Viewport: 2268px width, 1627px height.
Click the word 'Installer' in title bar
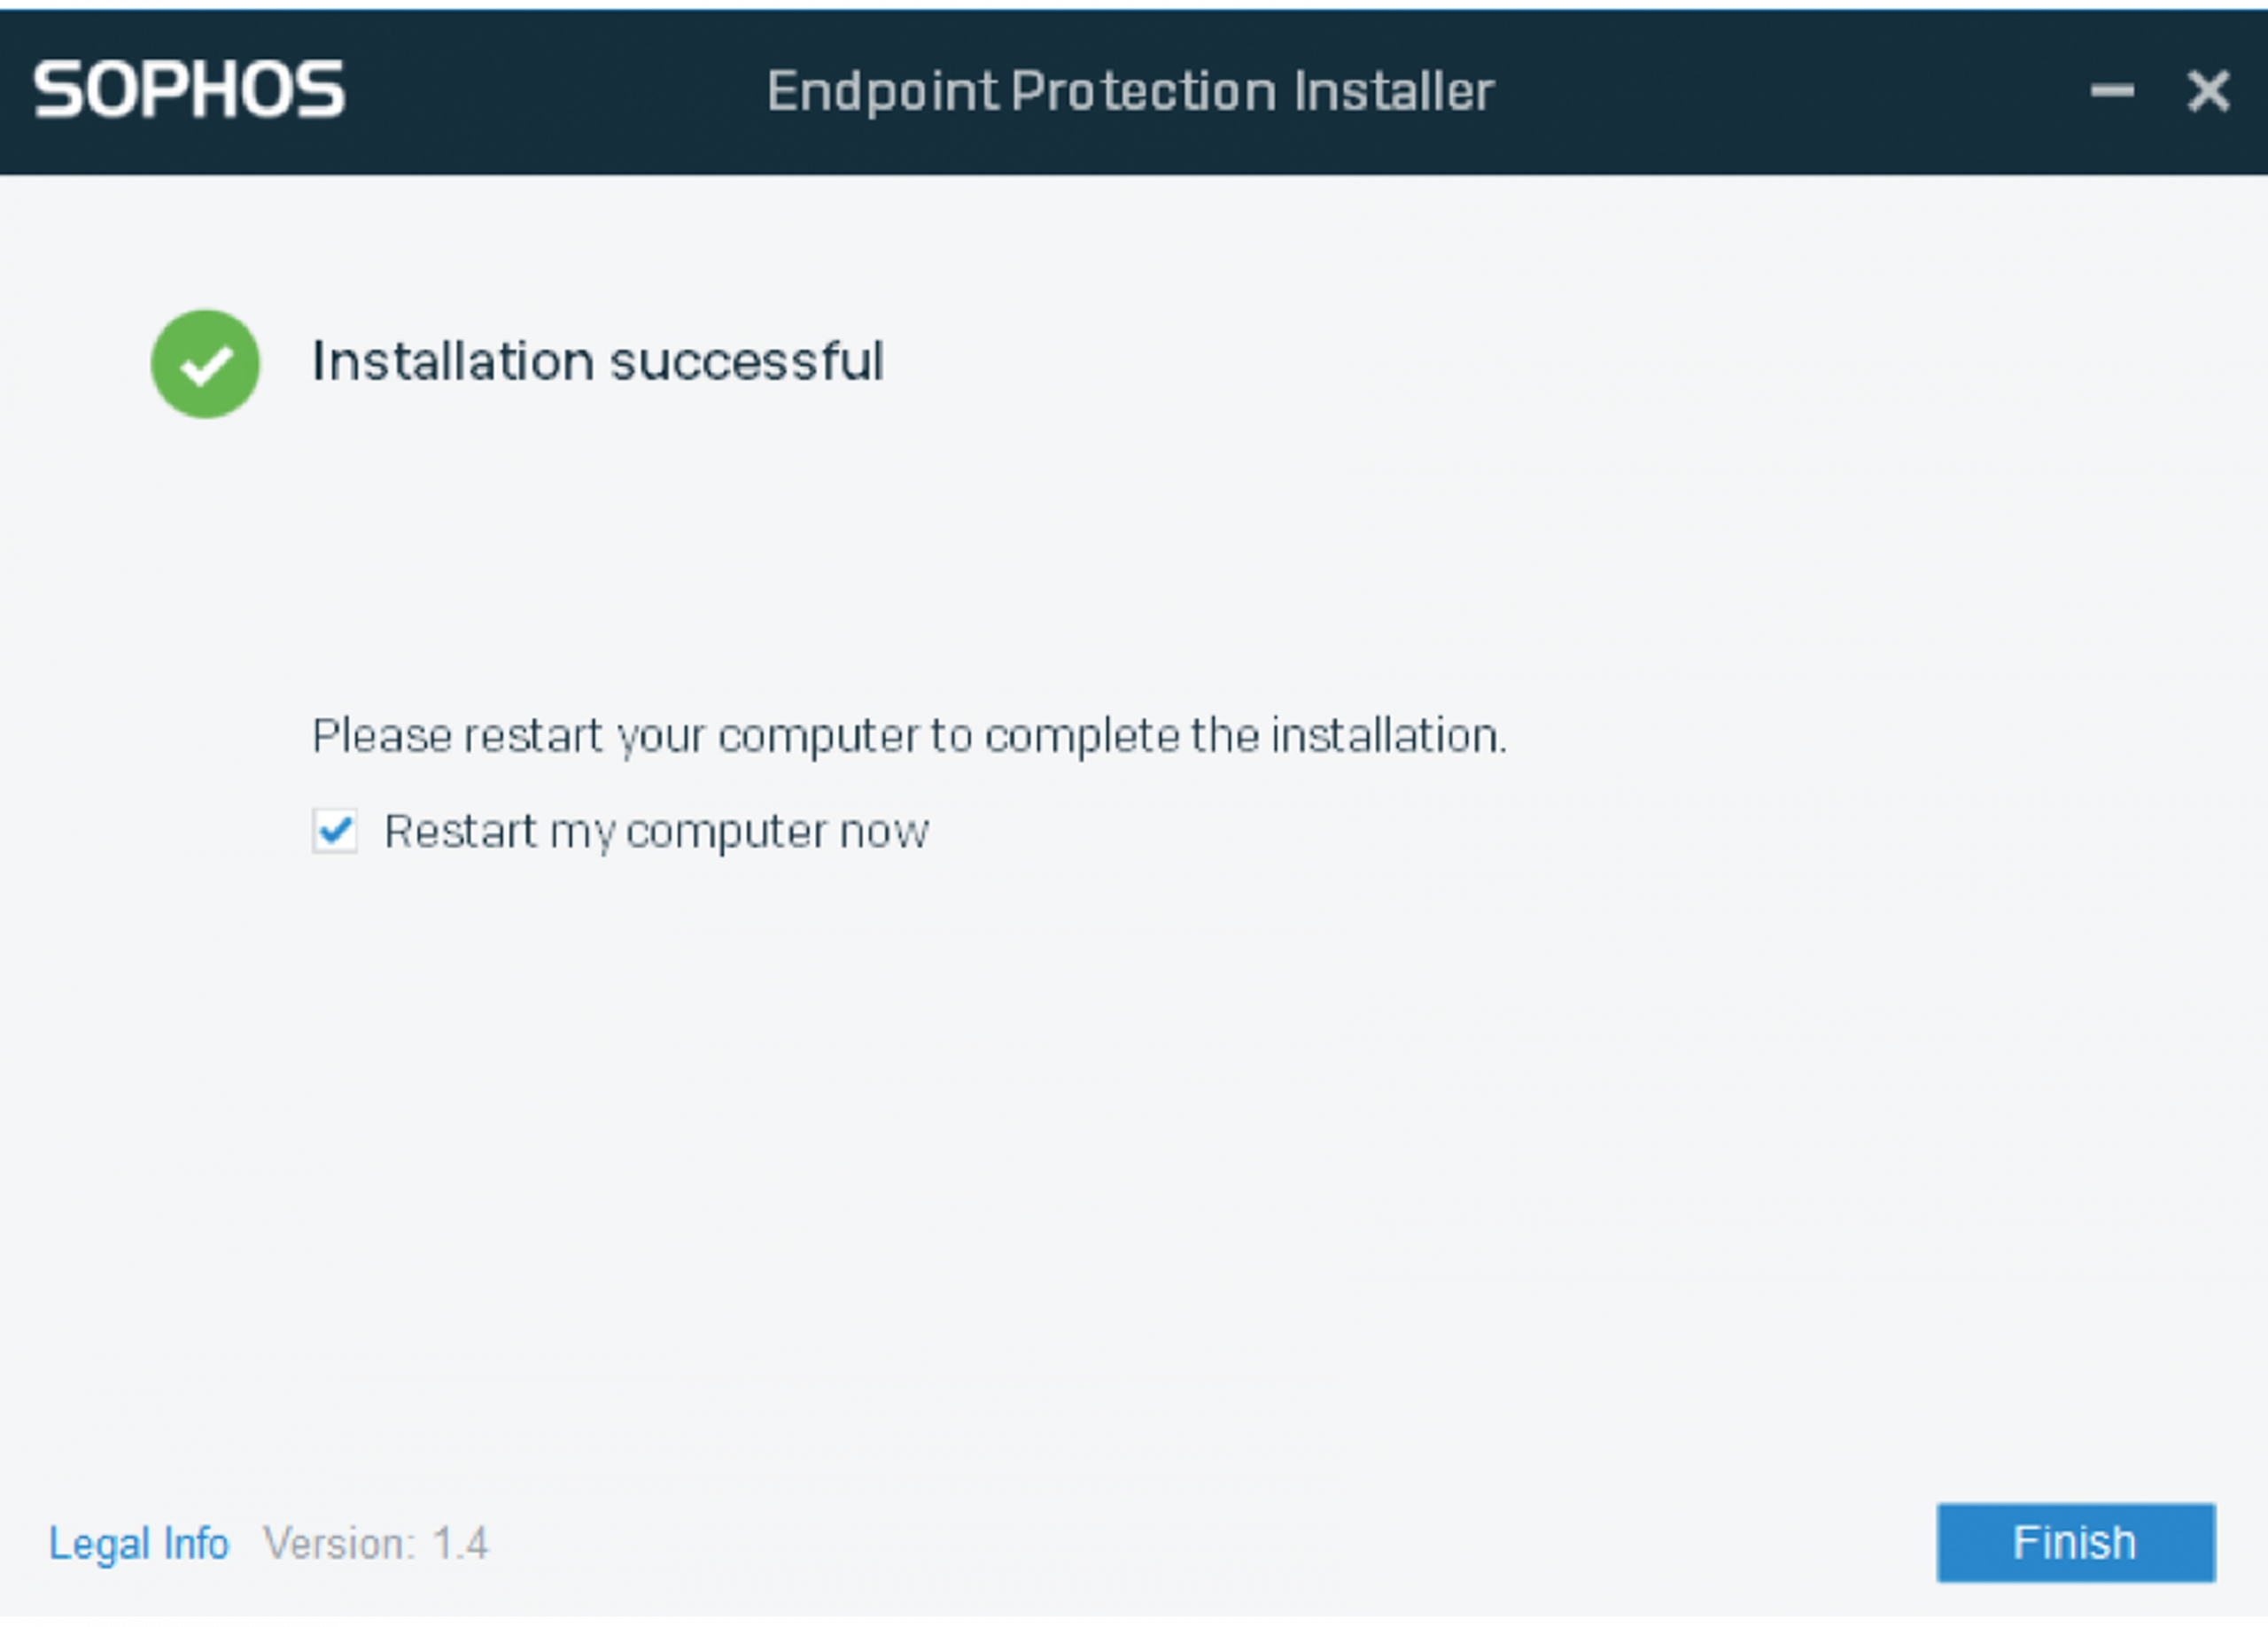pos(1394,91)
